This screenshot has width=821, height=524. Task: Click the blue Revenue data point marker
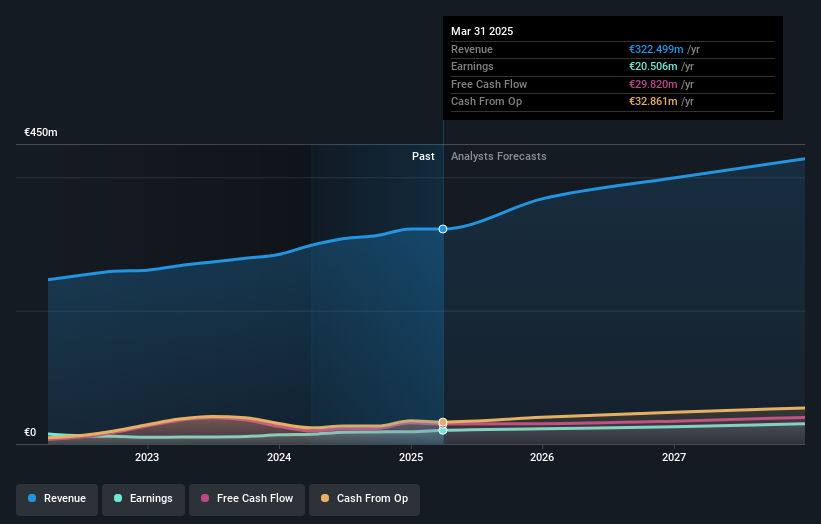(x=443, y=229)
